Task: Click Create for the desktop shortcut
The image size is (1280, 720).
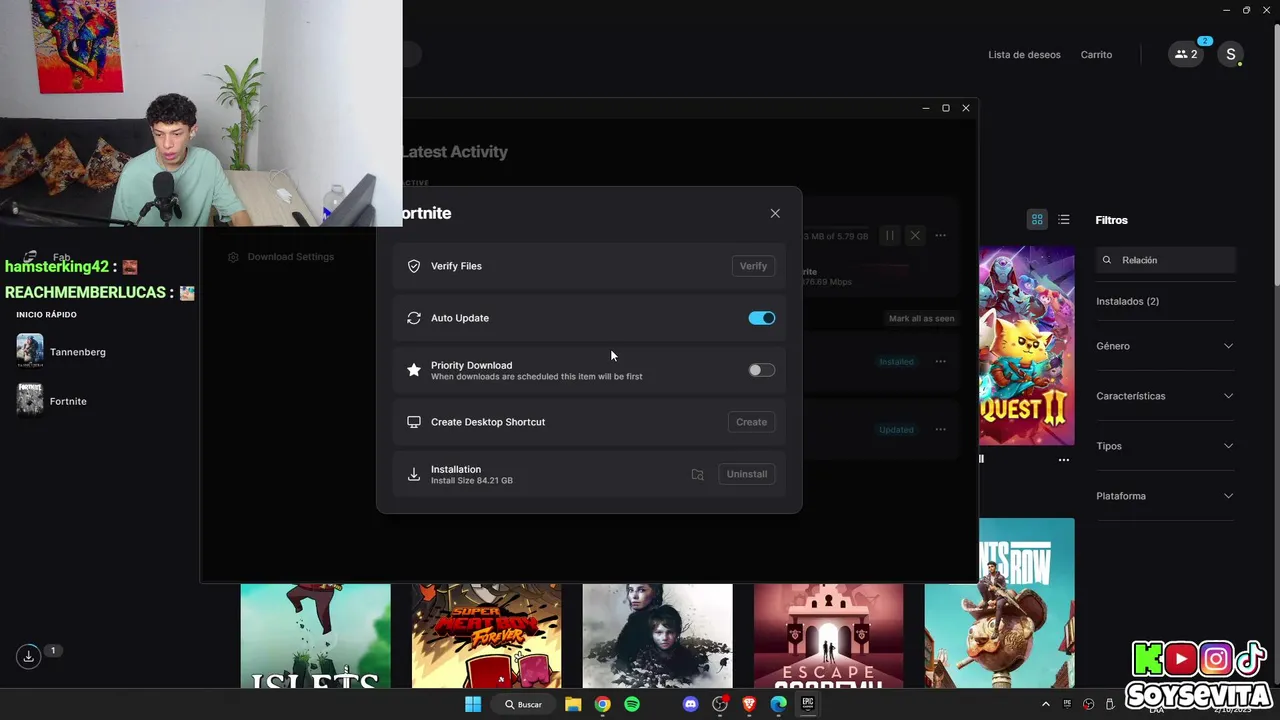Action: (751, 422)
